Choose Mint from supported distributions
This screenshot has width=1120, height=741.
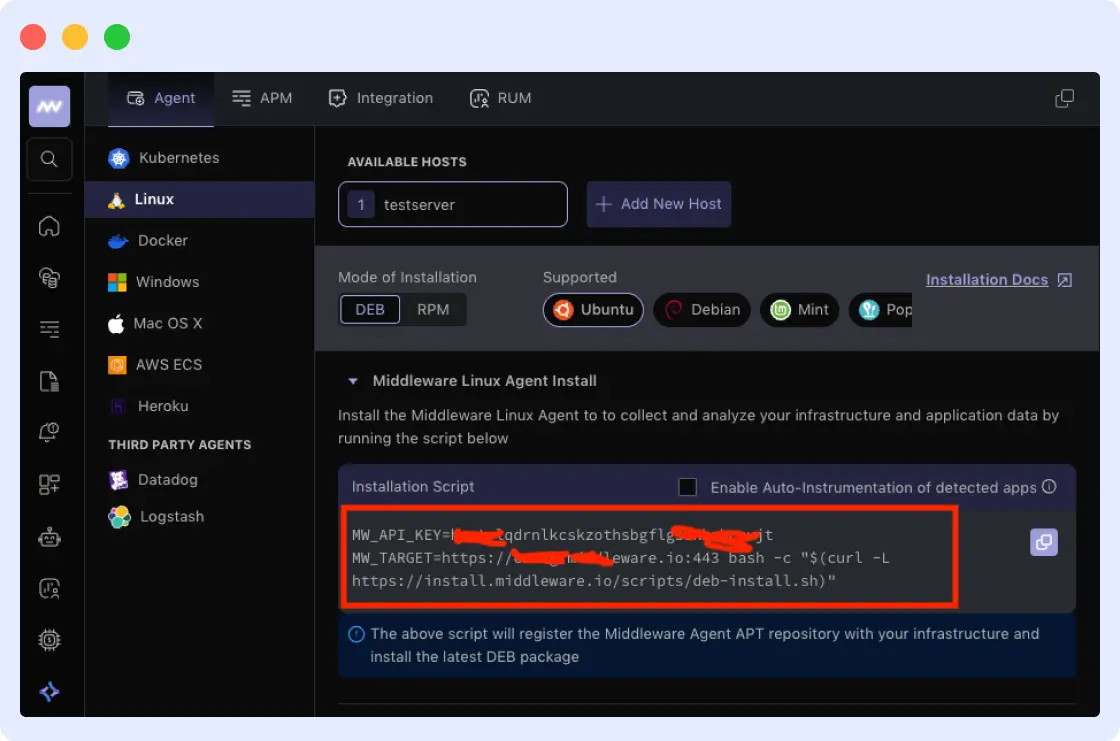point(799,310)
